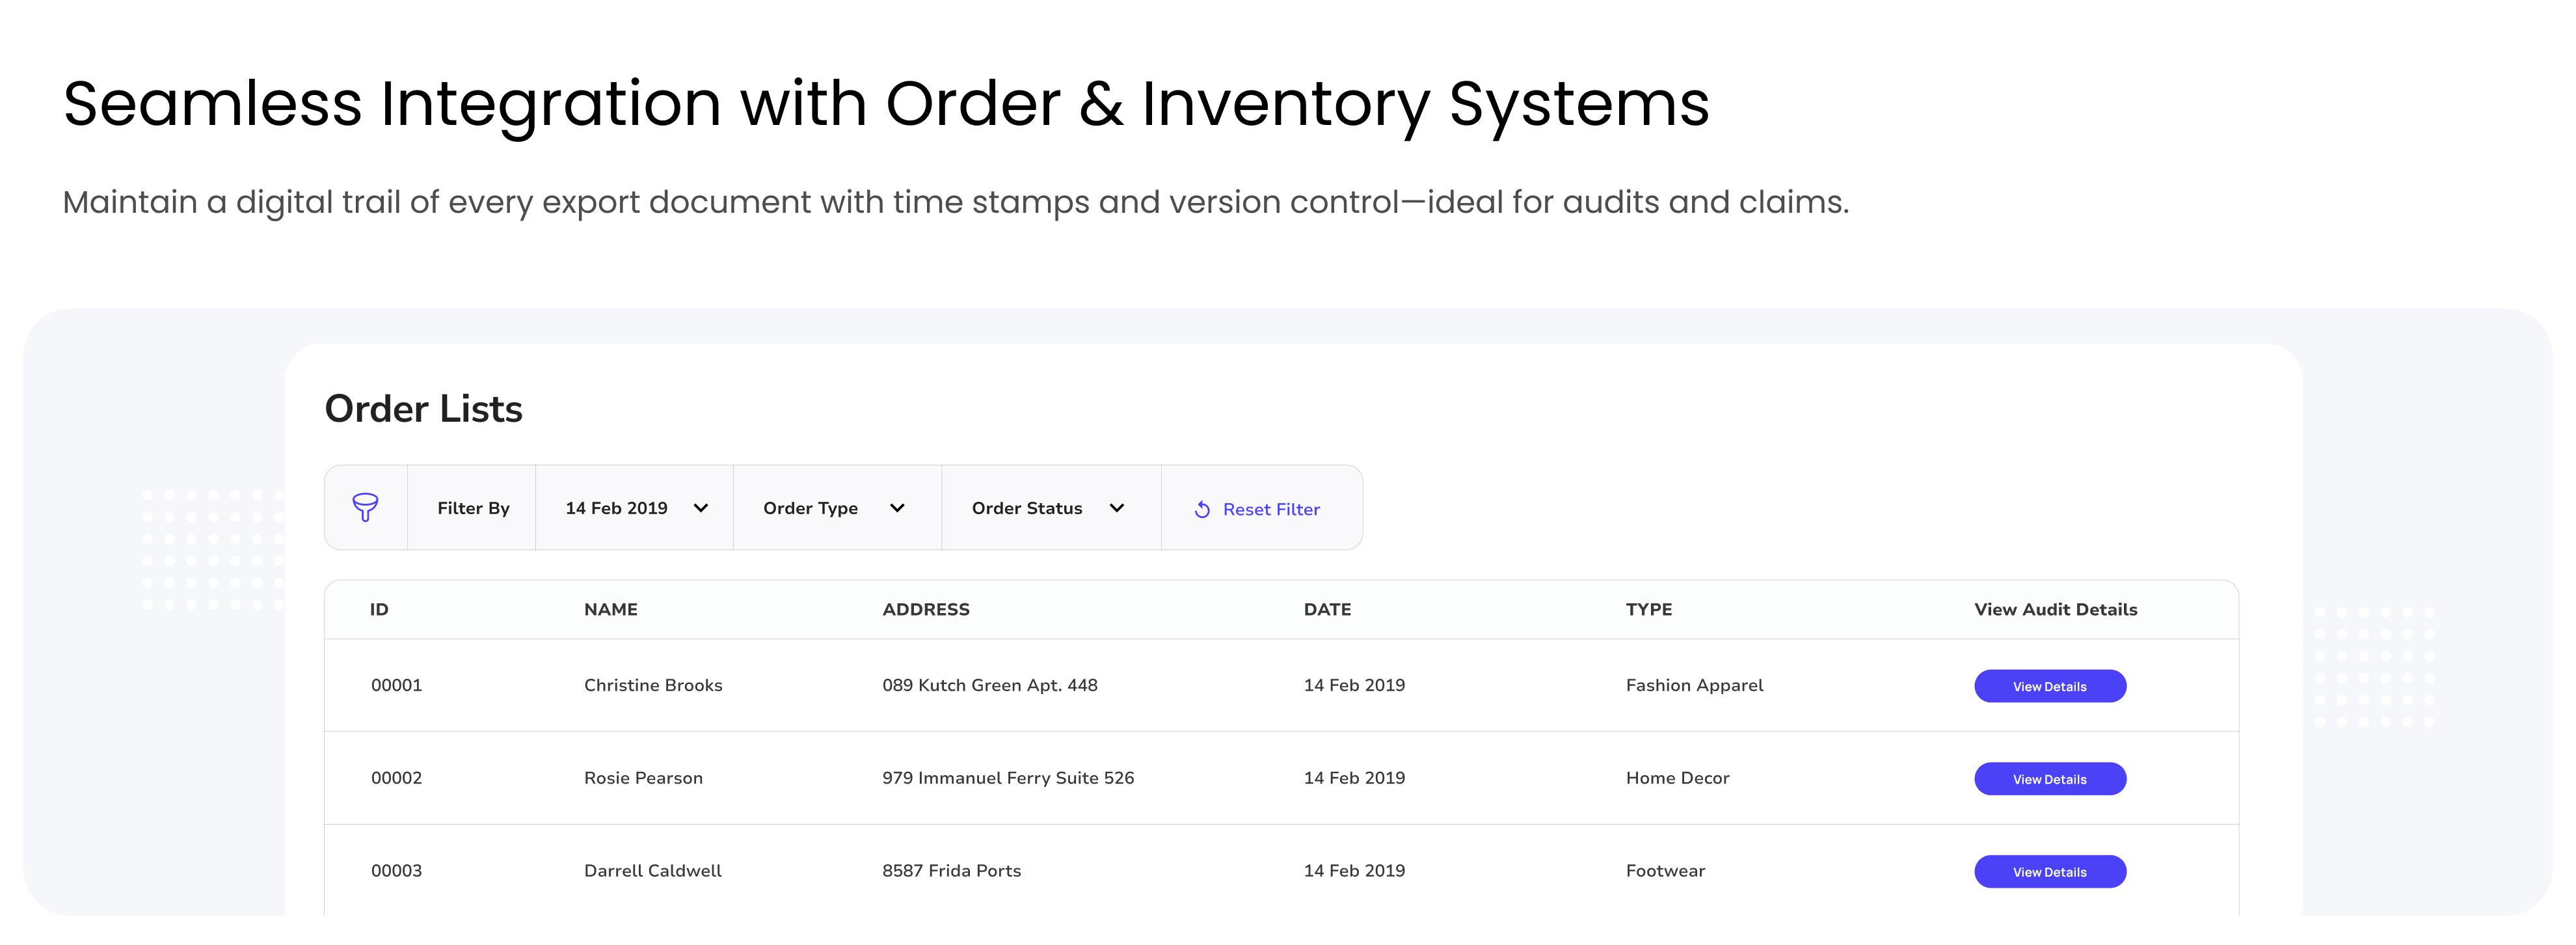Viewport: 2576px width, 945px height.
Task: Click the Reset Filter circular arrow icon
Action: click(1202, 509)
